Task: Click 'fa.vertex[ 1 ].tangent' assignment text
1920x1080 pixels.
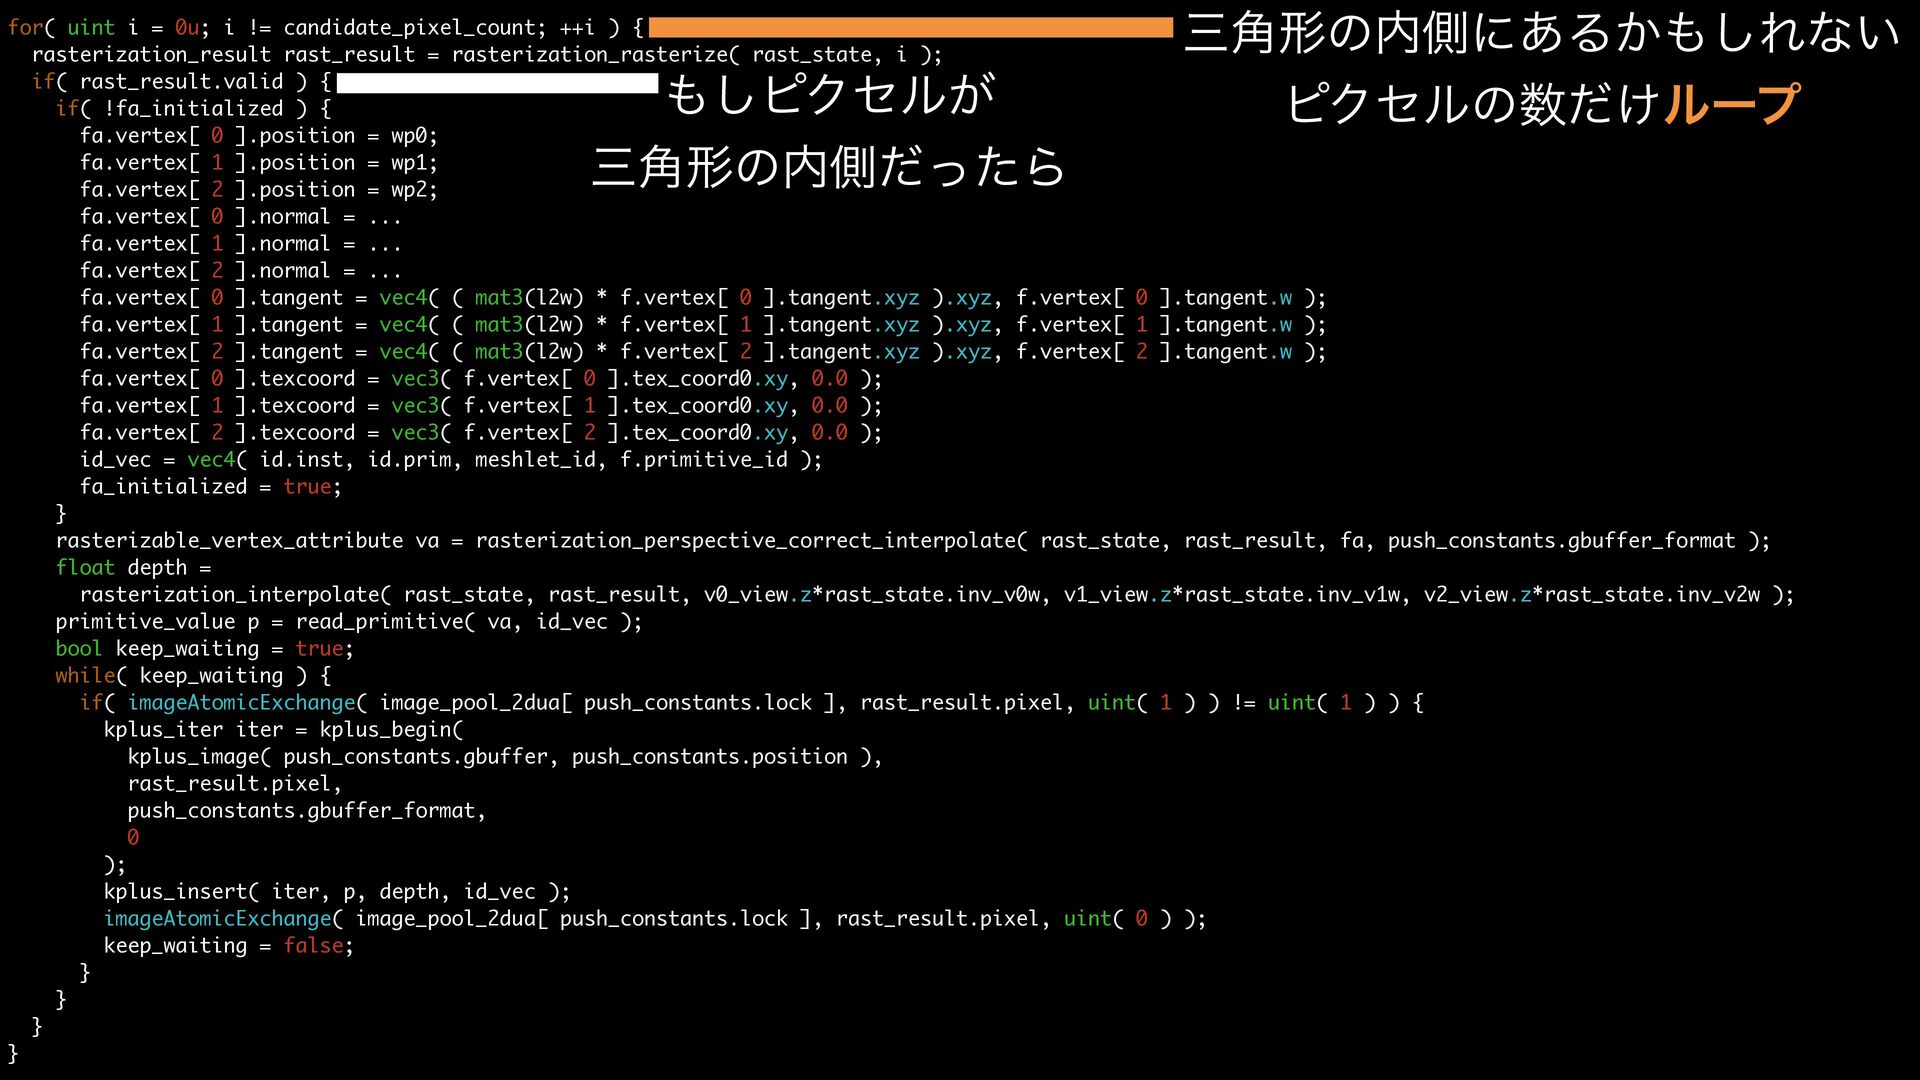Action: click(211, 325)
